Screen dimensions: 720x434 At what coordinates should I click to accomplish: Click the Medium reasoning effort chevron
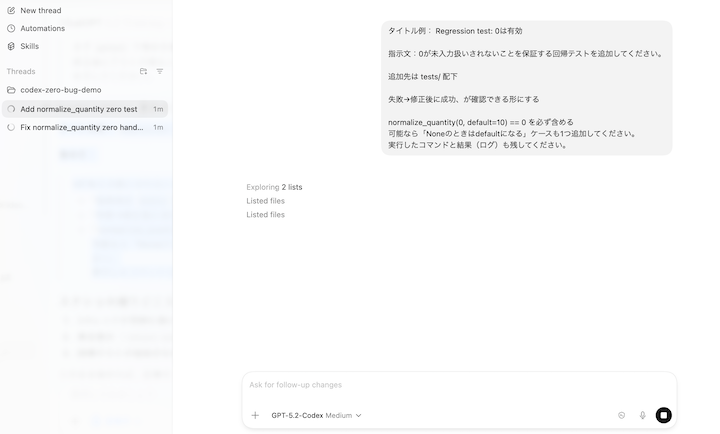coord(358,415)
